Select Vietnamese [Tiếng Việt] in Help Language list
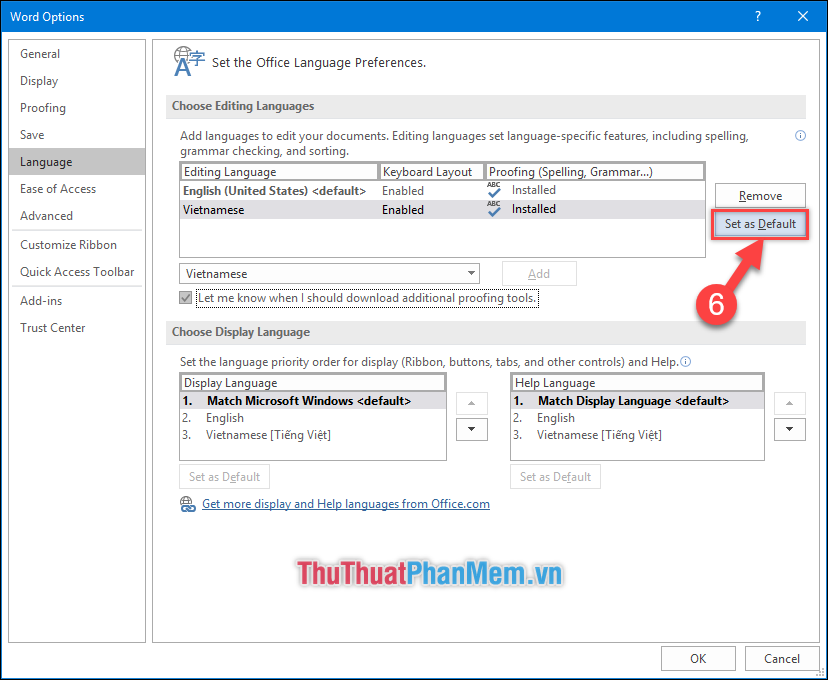Image resolution: width=828 pixels, height=680 pixels. (637, 435)
